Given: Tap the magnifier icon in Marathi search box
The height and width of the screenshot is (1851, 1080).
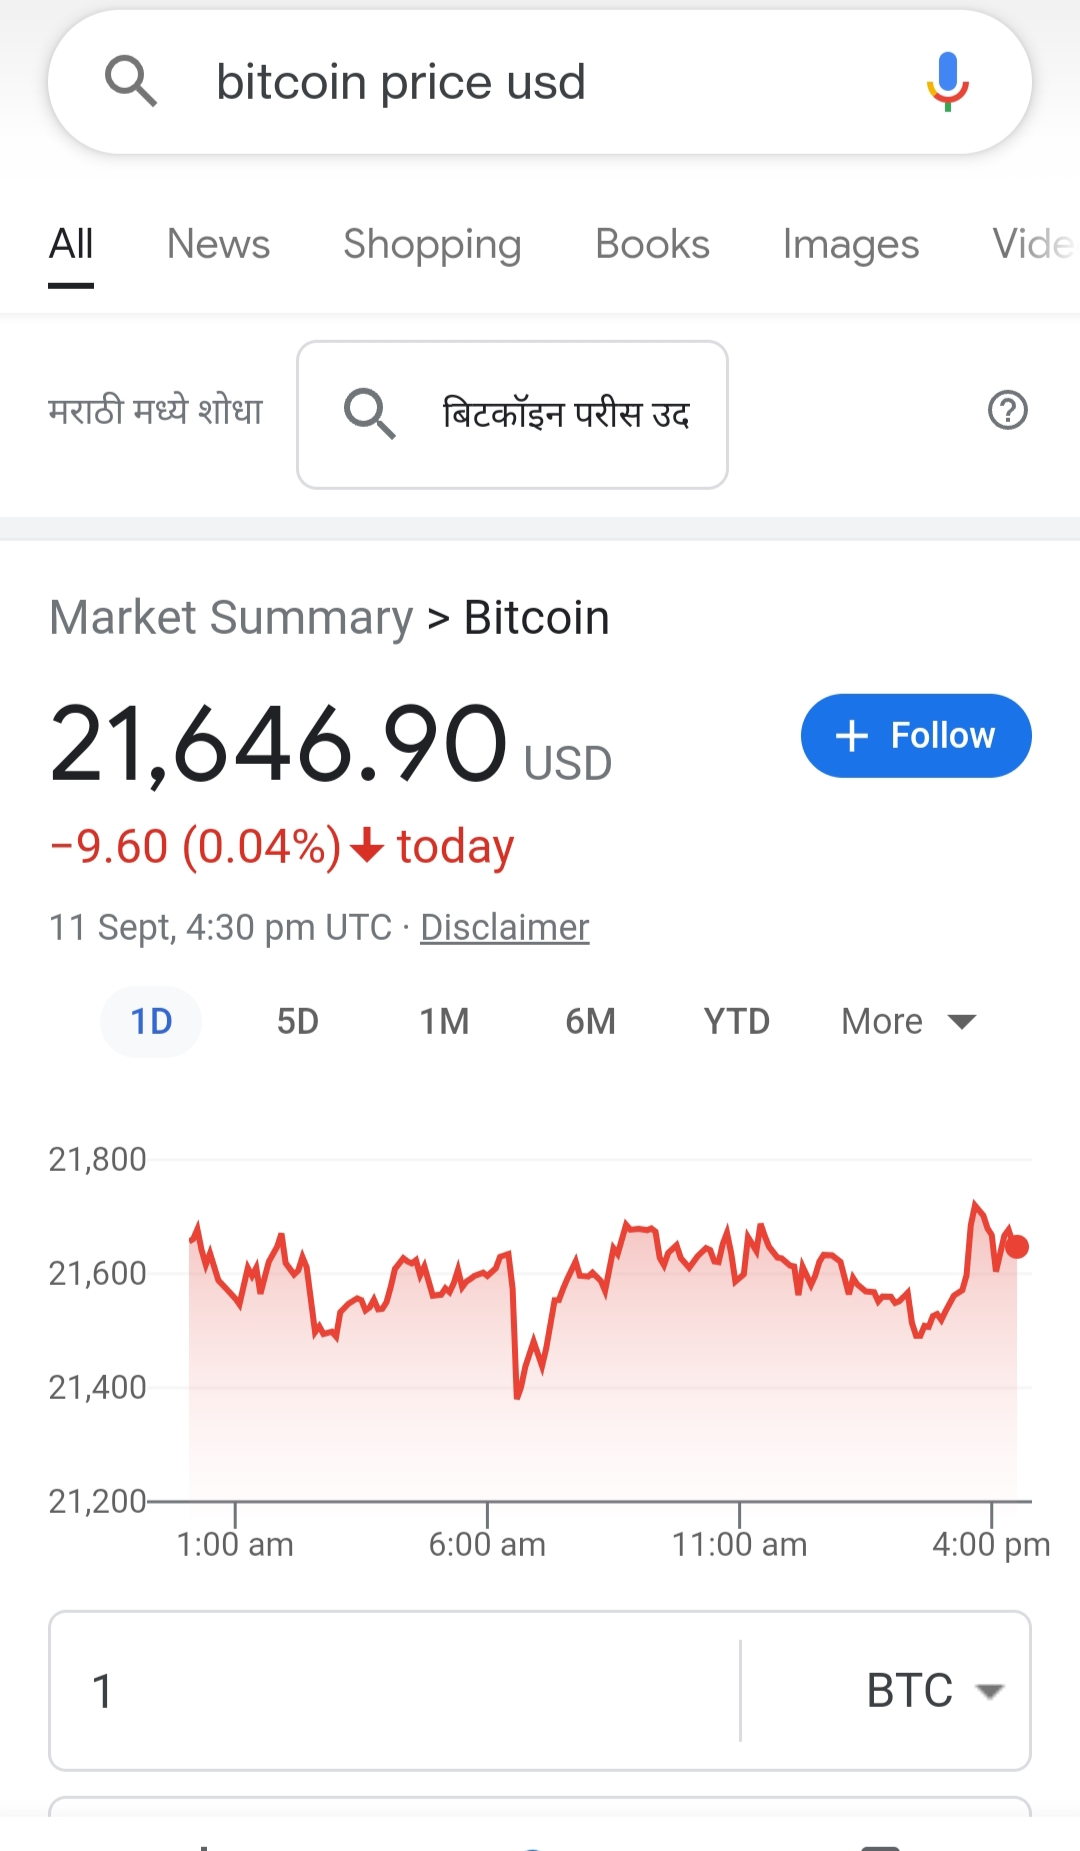Looking at the screenshot, I should pyautogui.click(x=369, y=413).
